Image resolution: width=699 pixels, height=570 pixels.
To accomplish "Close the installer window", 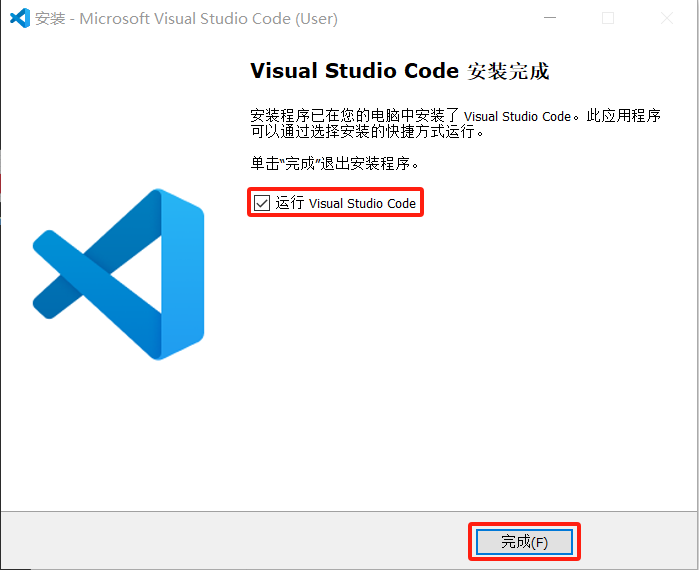I will tap(667, 18).
